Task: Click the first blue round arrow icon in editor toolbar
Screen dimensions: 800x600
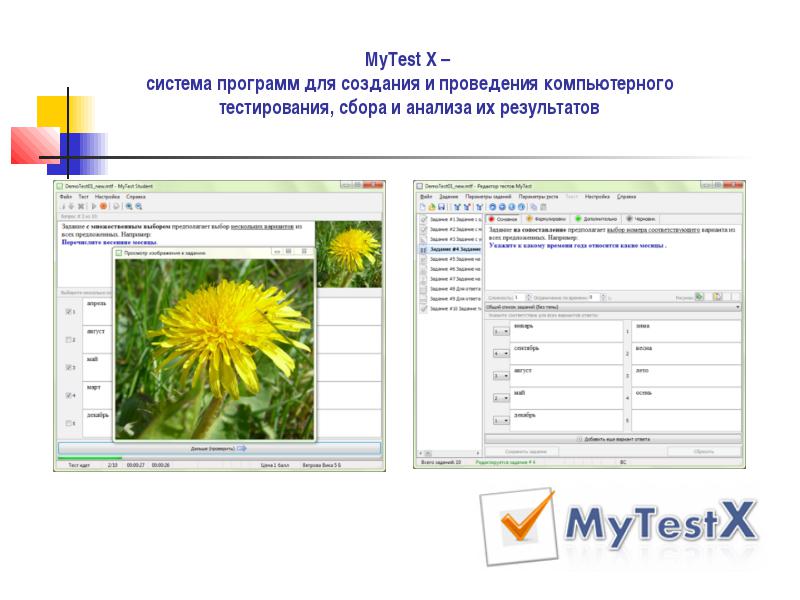Action: pos(492,207)
